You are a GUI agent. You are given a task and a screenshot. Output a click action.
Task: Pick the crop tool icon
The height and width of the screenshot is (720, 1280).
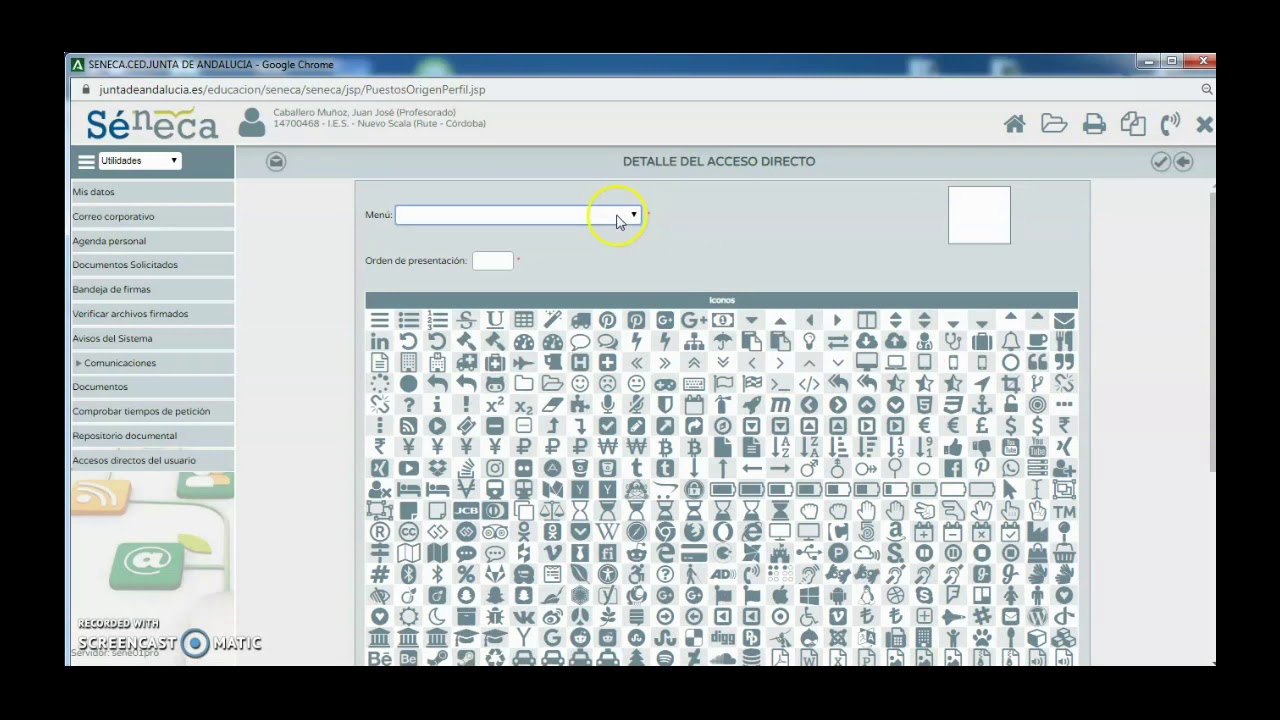pyautogui.click(x=1010, y=384)
